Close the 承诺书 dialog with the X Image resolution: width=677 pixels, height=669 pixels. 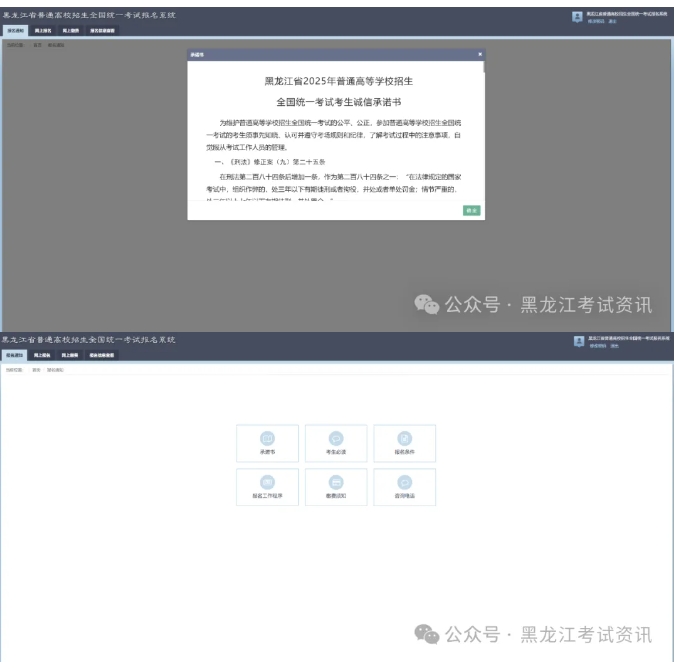[x=480, y=54]
